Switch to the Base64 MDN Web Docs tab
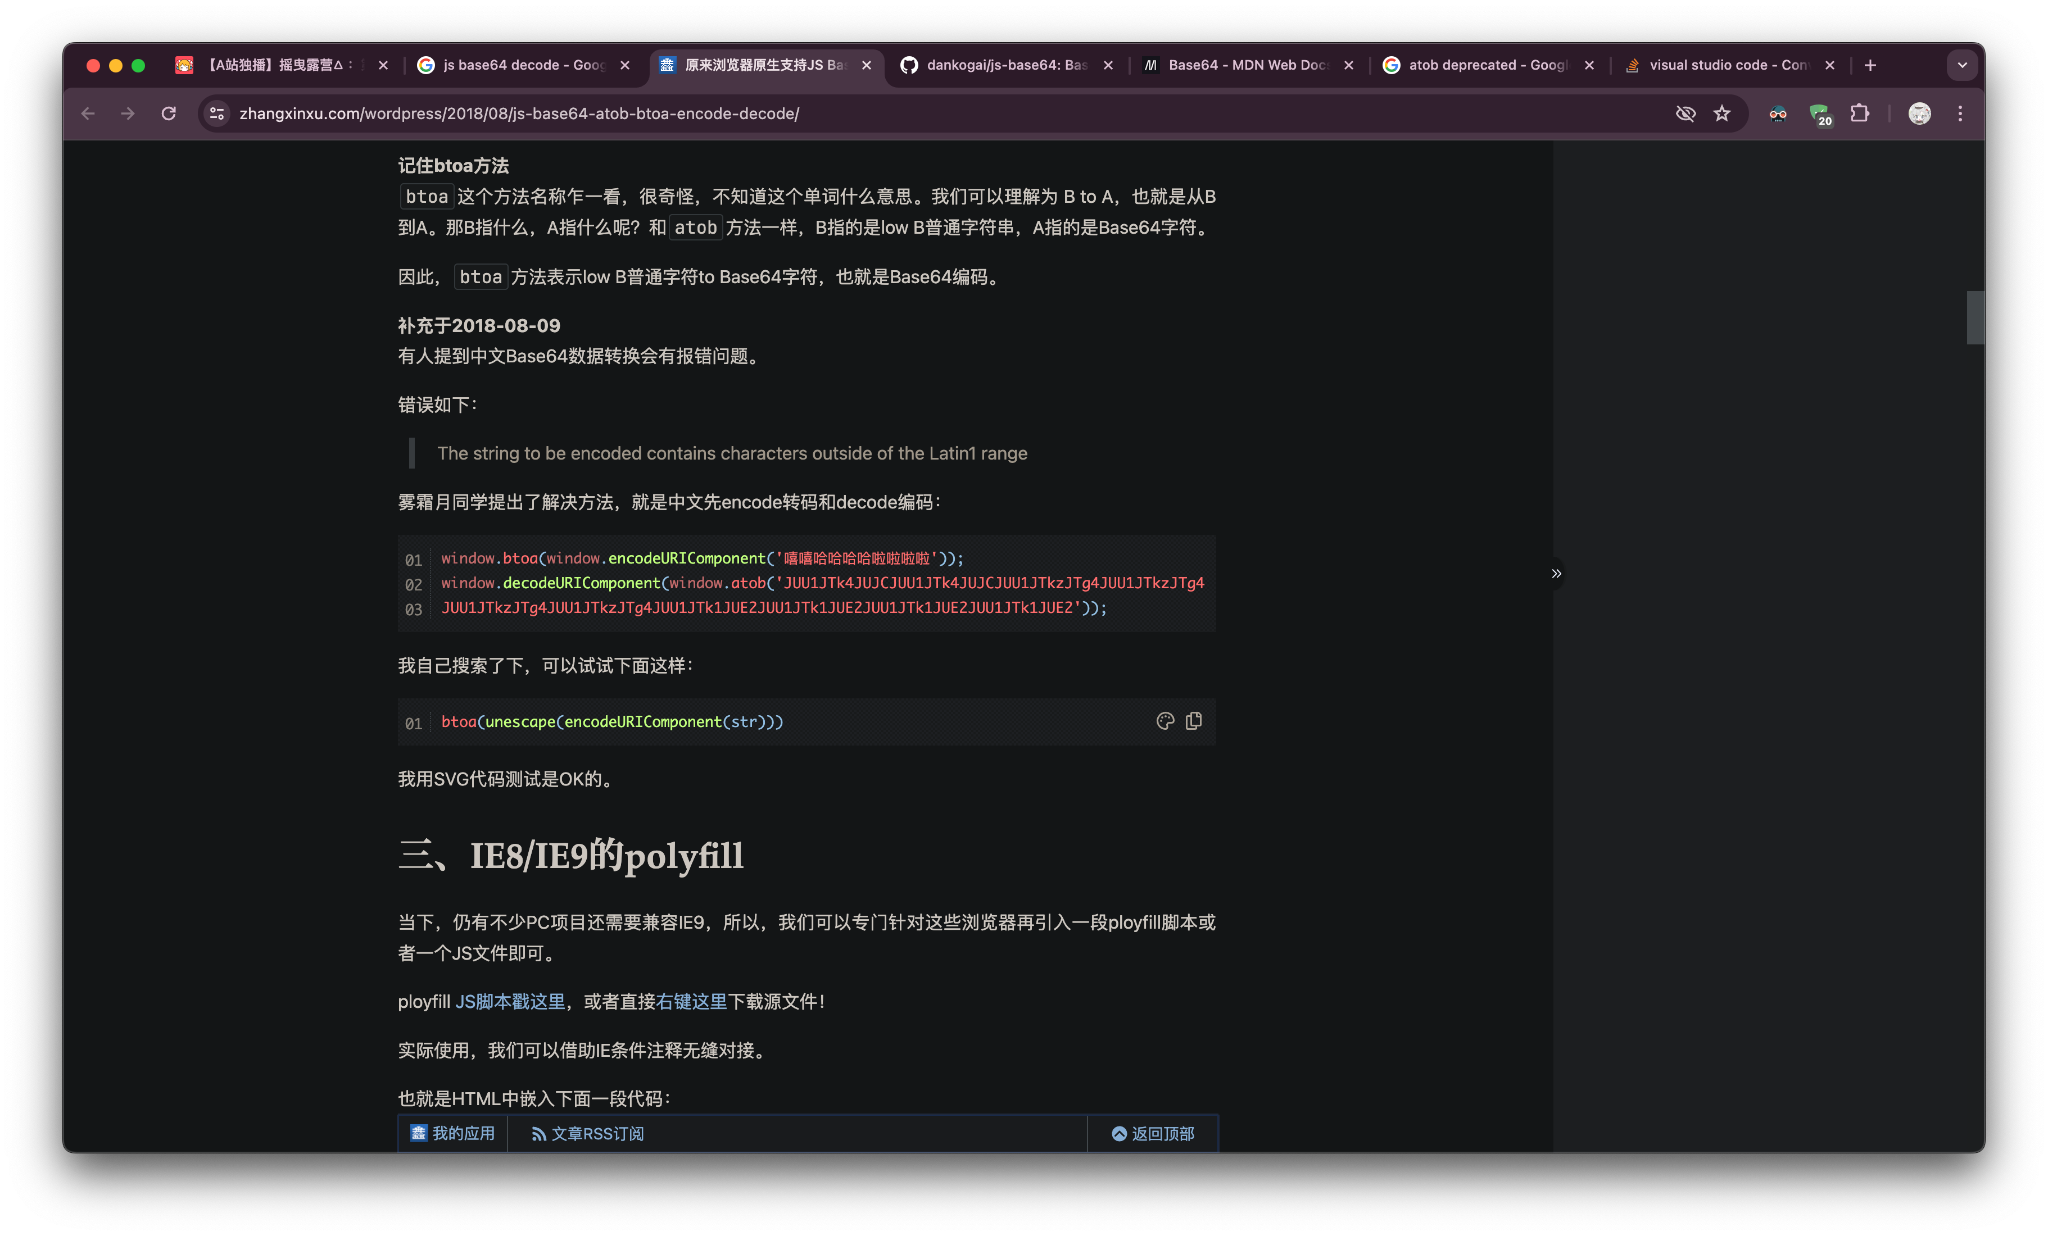 1240,64
